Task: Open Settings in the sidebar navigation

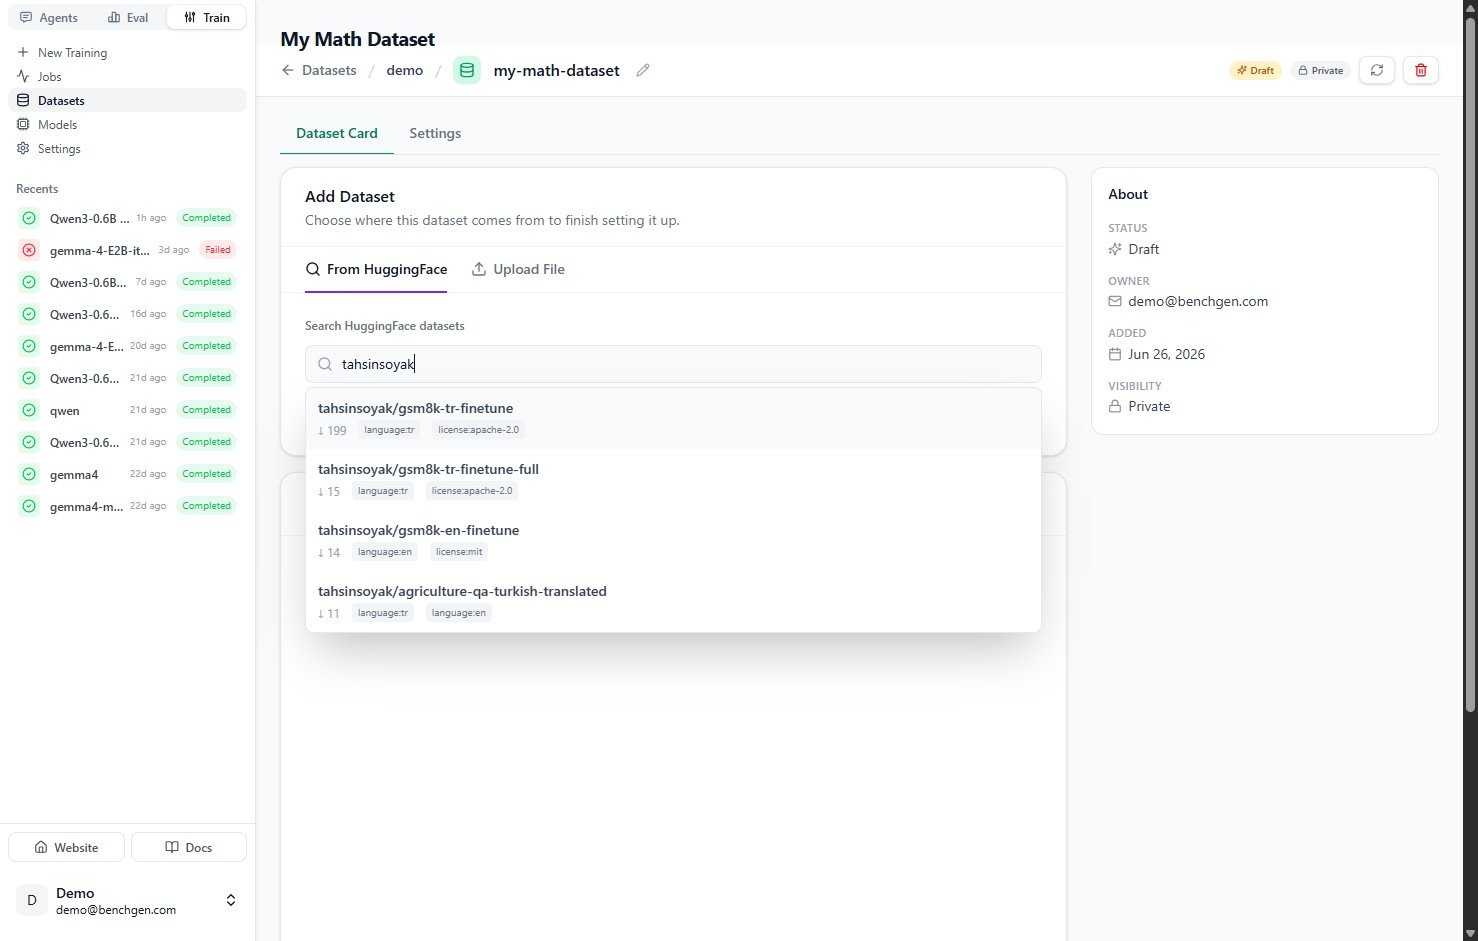Action: 127,148
